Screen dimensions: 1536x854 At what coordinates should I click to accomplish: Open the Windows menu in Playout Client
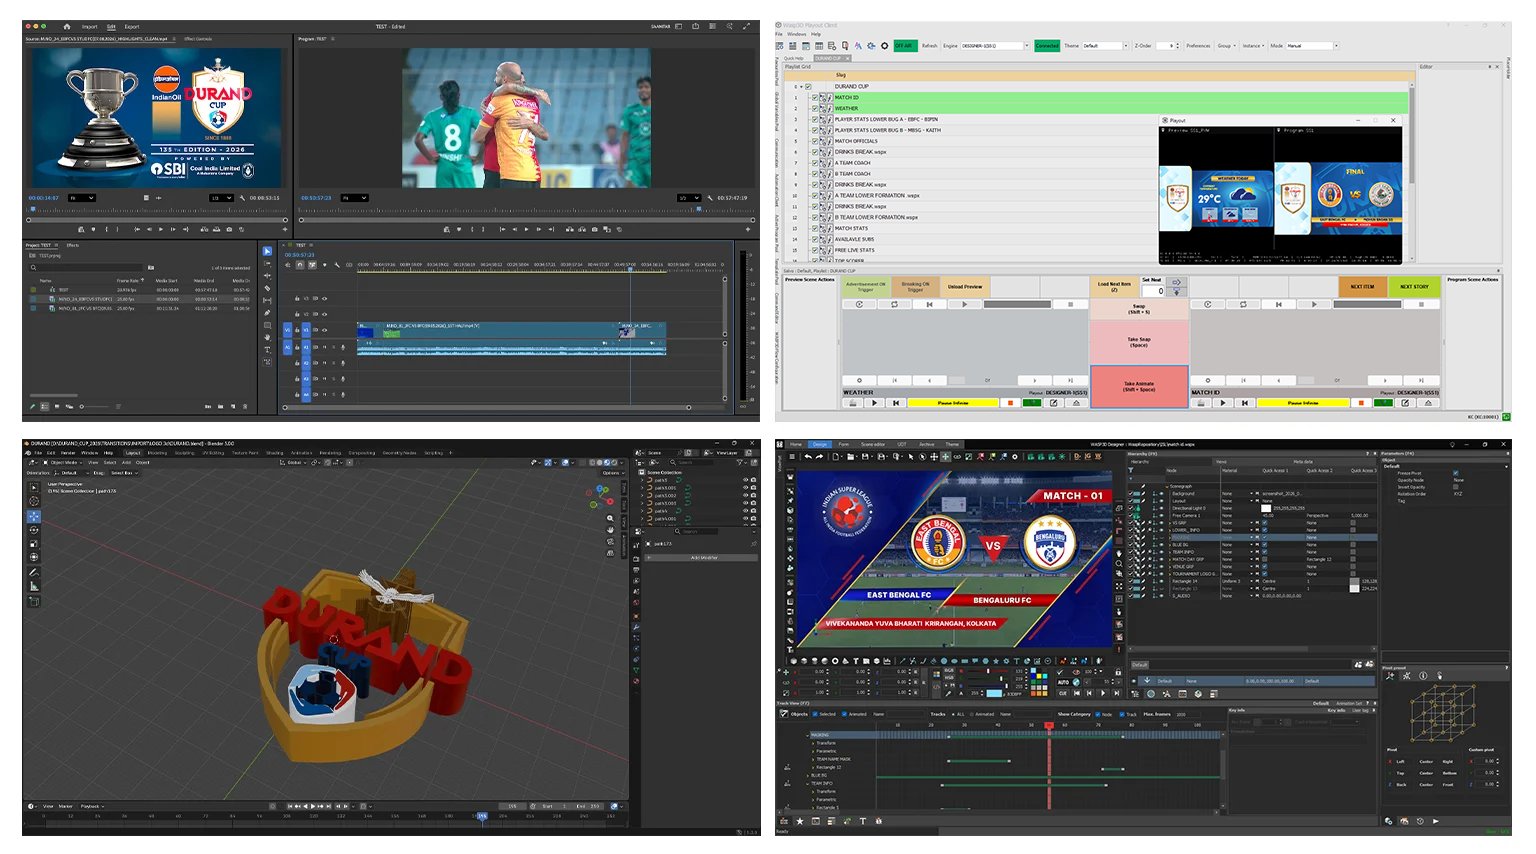pos(797,34)
